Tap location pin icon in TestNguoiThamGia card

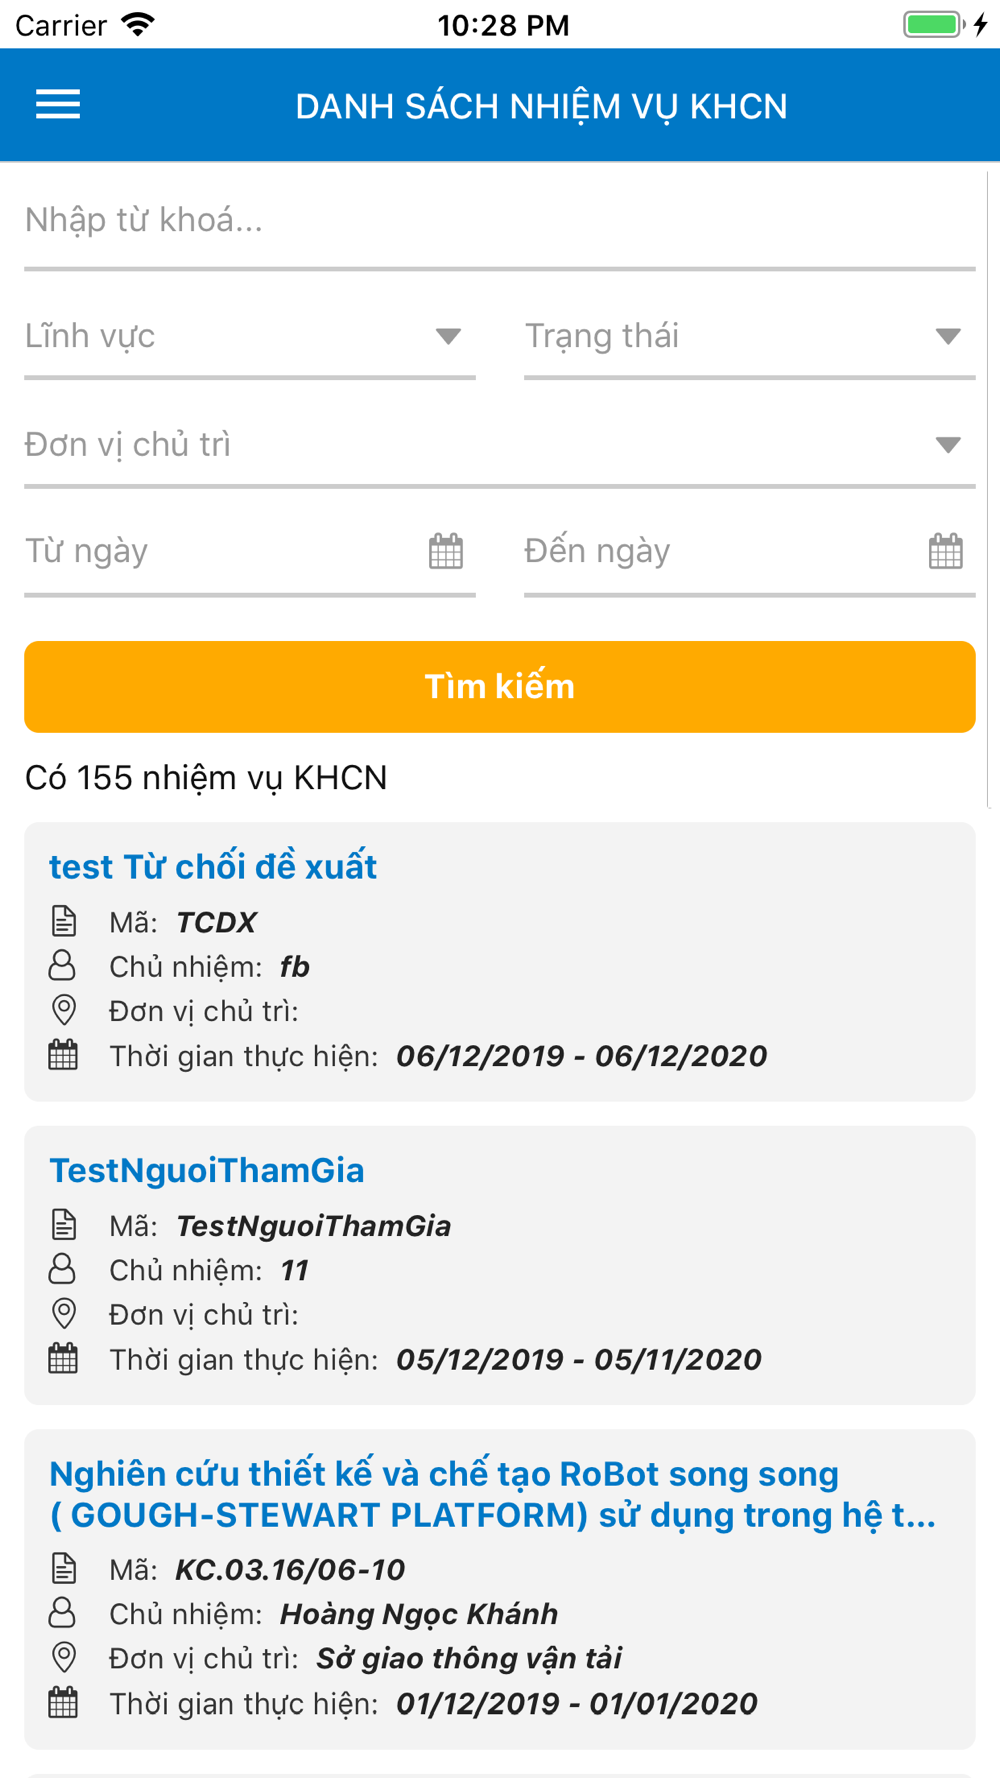[x=64, y=1314]
